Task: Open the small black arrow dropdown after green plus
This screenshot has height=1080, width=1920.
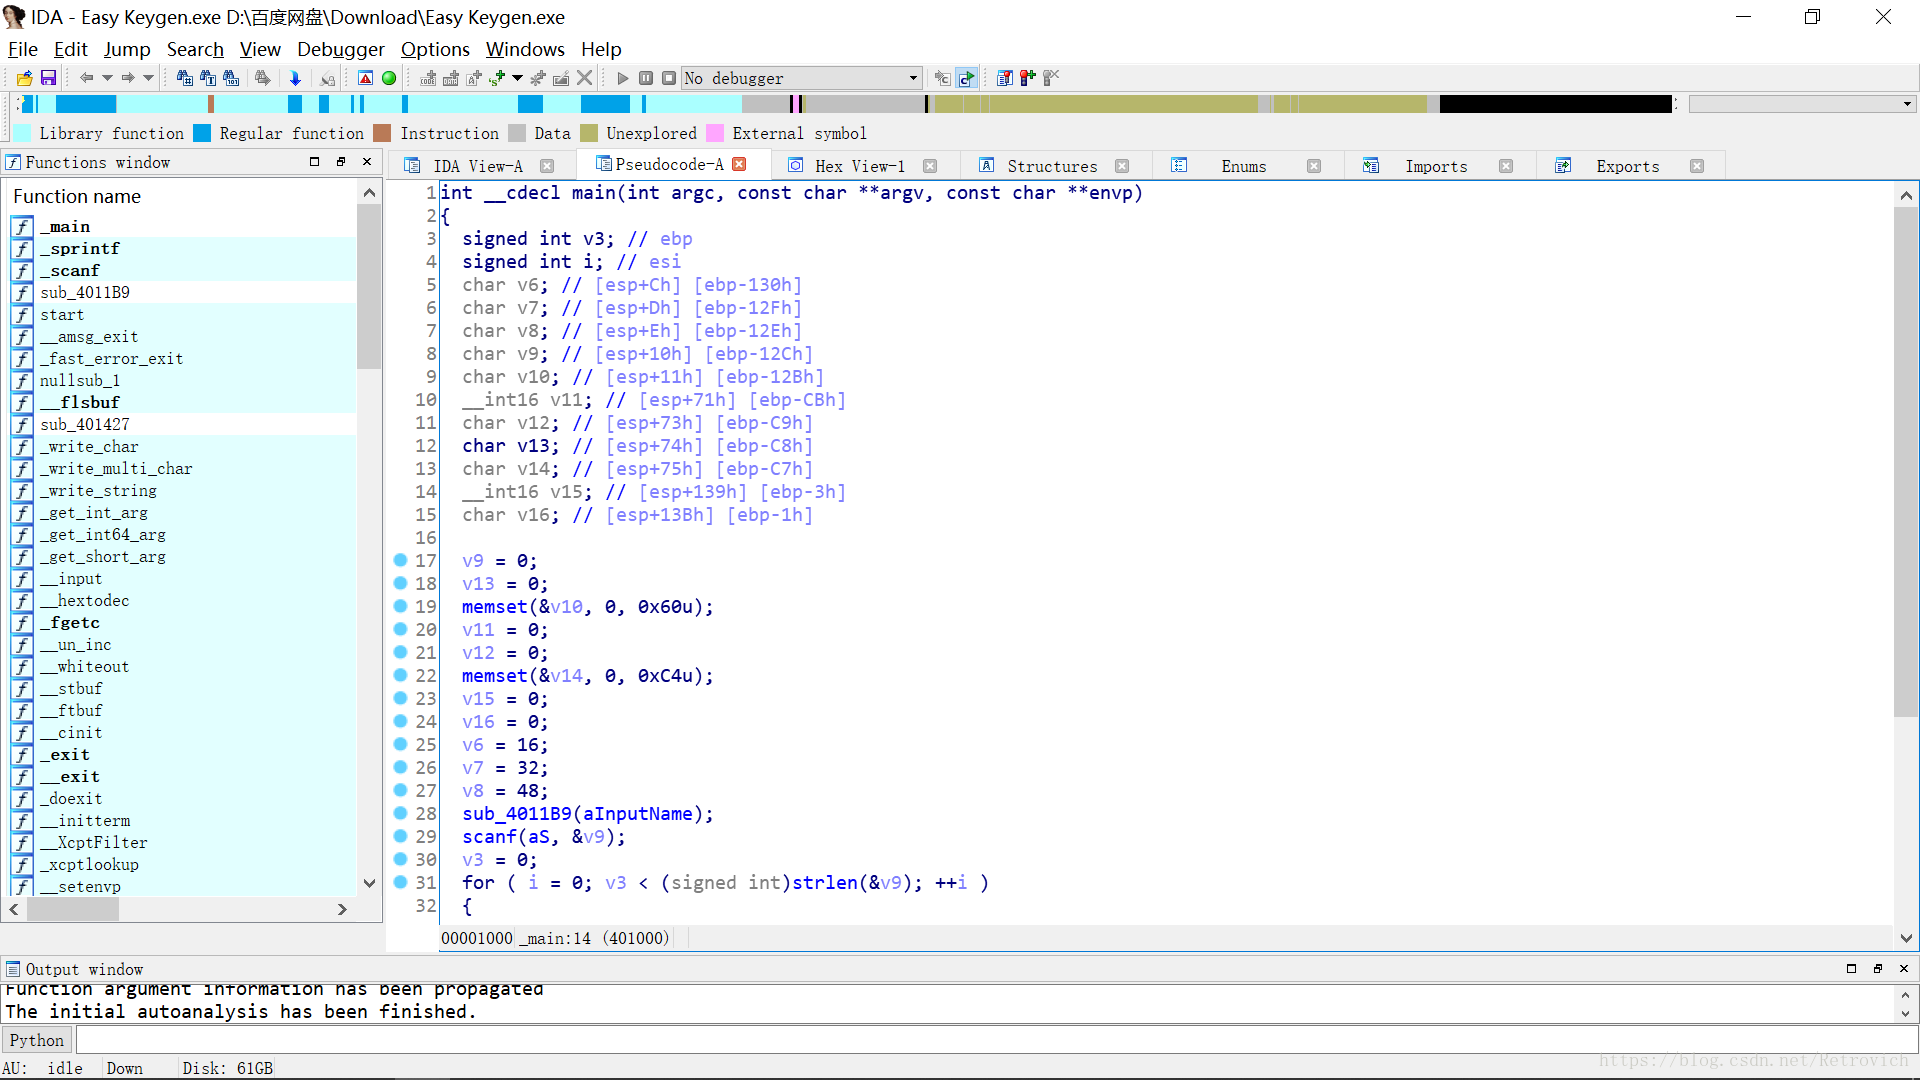Action: (517, 78)
